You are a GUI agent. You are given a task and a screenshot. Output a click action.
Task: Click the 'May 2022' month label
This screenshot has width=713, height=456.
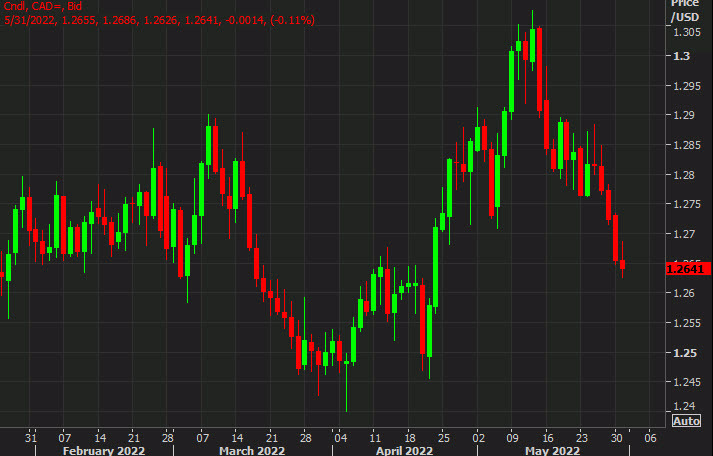[x=552, y=451]
